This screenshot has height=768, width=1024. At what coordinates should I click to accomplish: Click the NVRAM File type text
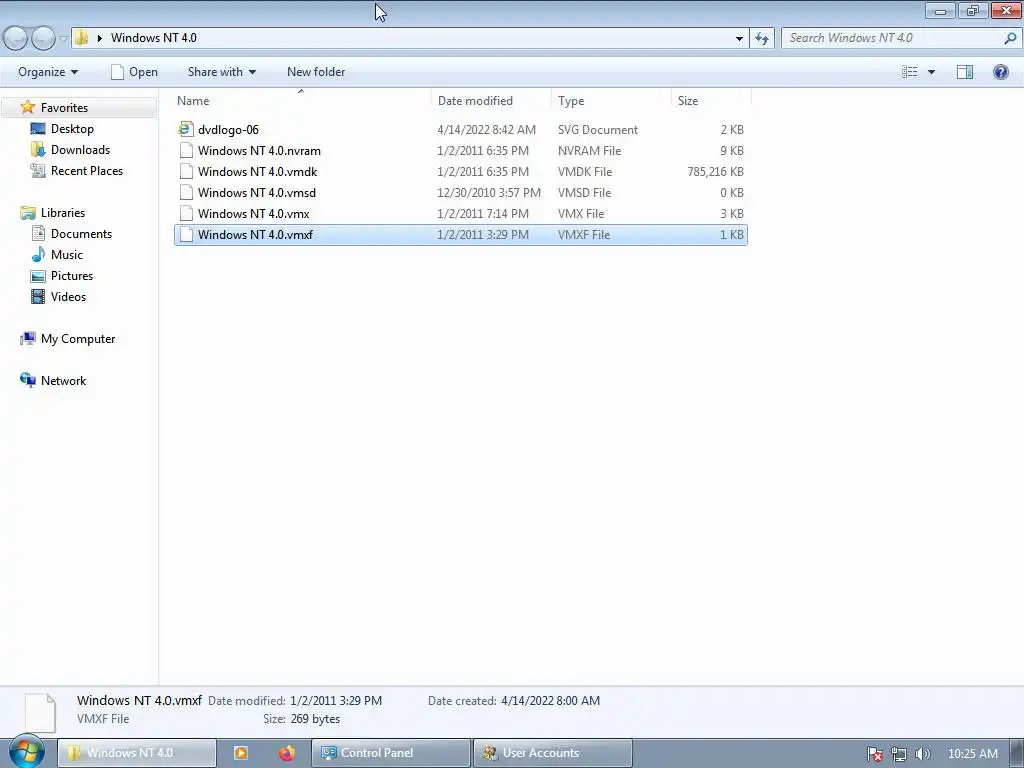(589, 150)
